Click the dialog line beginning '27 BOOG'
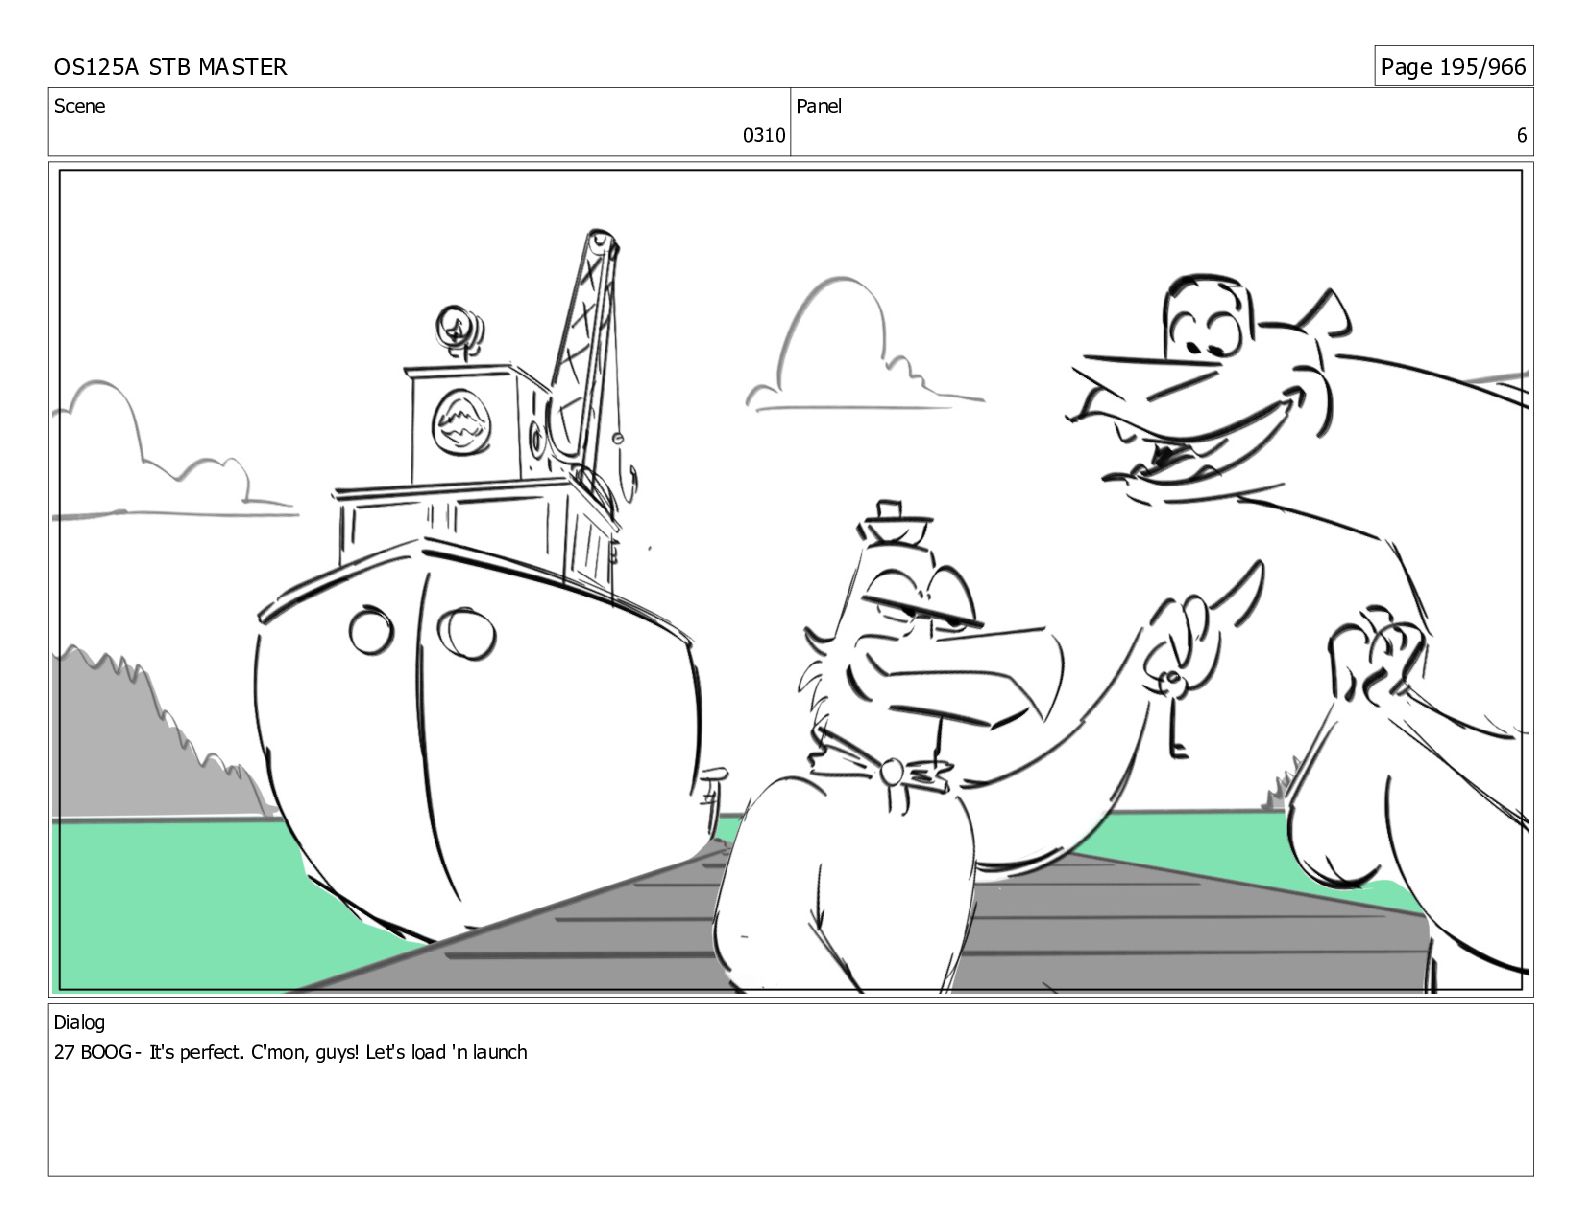Image resolution: width=1584 pixels, height=1224 pixels. click(x=290, y=1052)
